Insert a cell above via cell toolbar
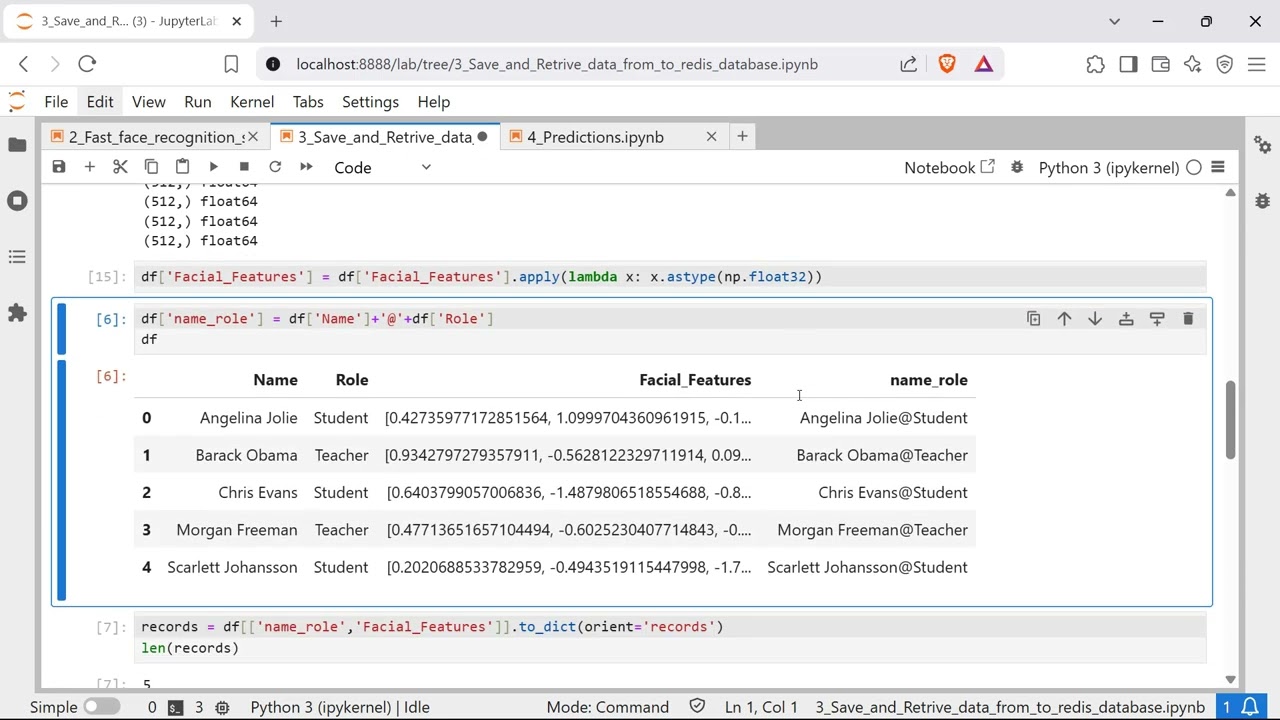The width and height of the screenshot is (1280, 720). coord(1126,318)
